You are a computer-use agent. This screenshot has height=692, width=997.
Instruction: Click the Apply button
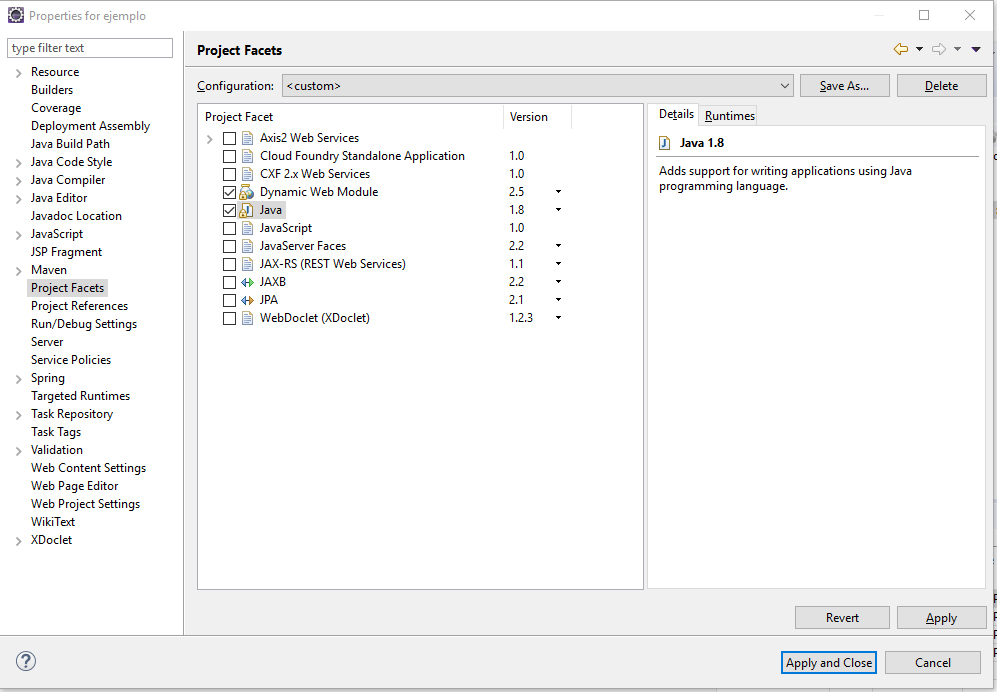point(941,618)
